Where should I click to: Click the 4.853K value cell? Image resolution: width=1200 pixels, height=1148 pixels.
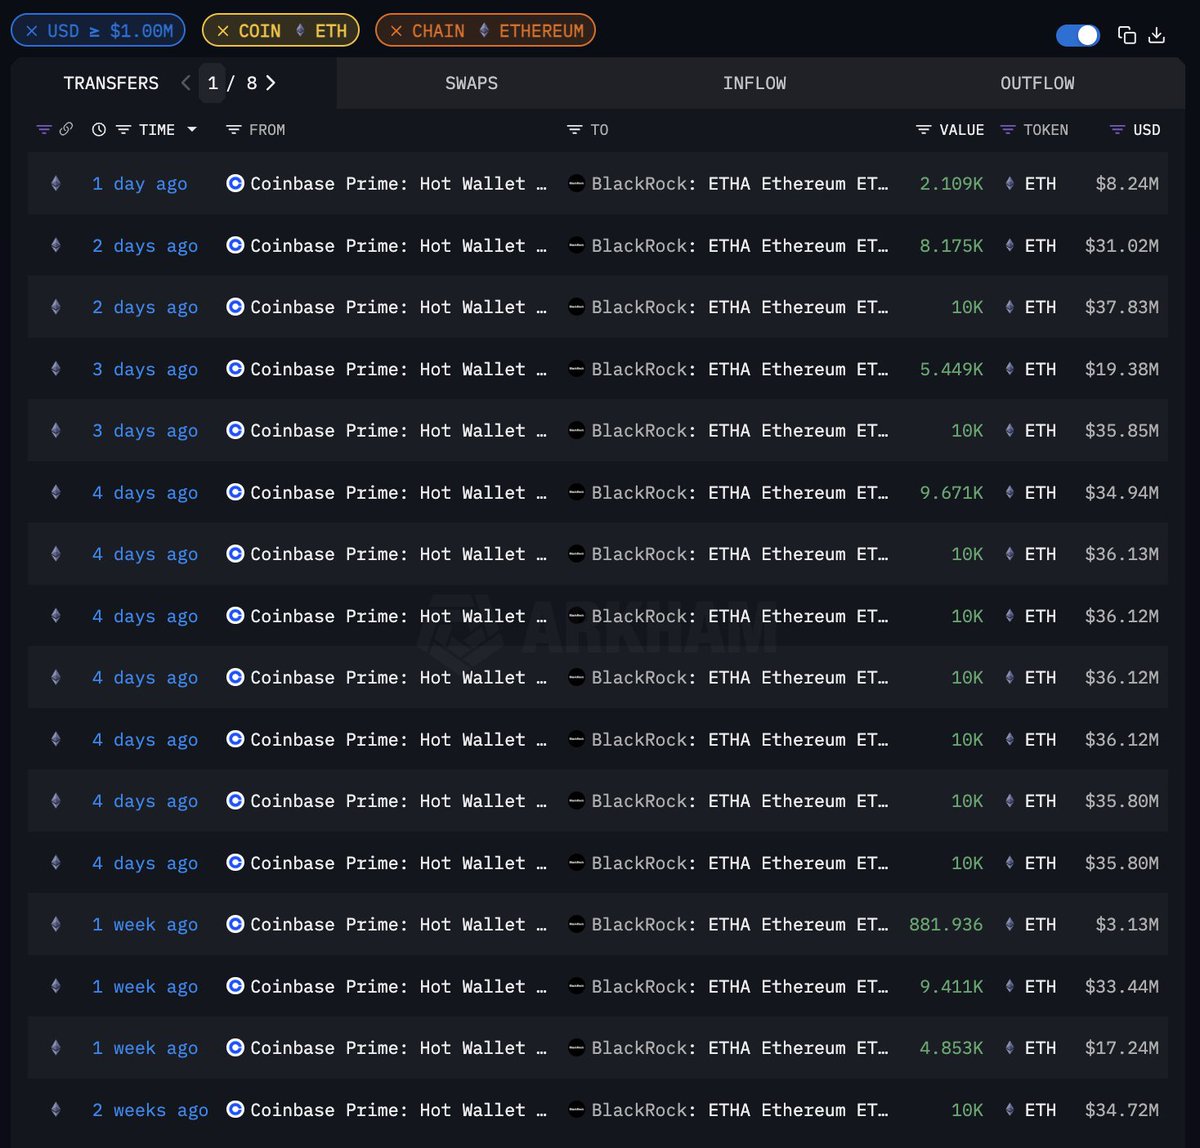pos(951,1048)
